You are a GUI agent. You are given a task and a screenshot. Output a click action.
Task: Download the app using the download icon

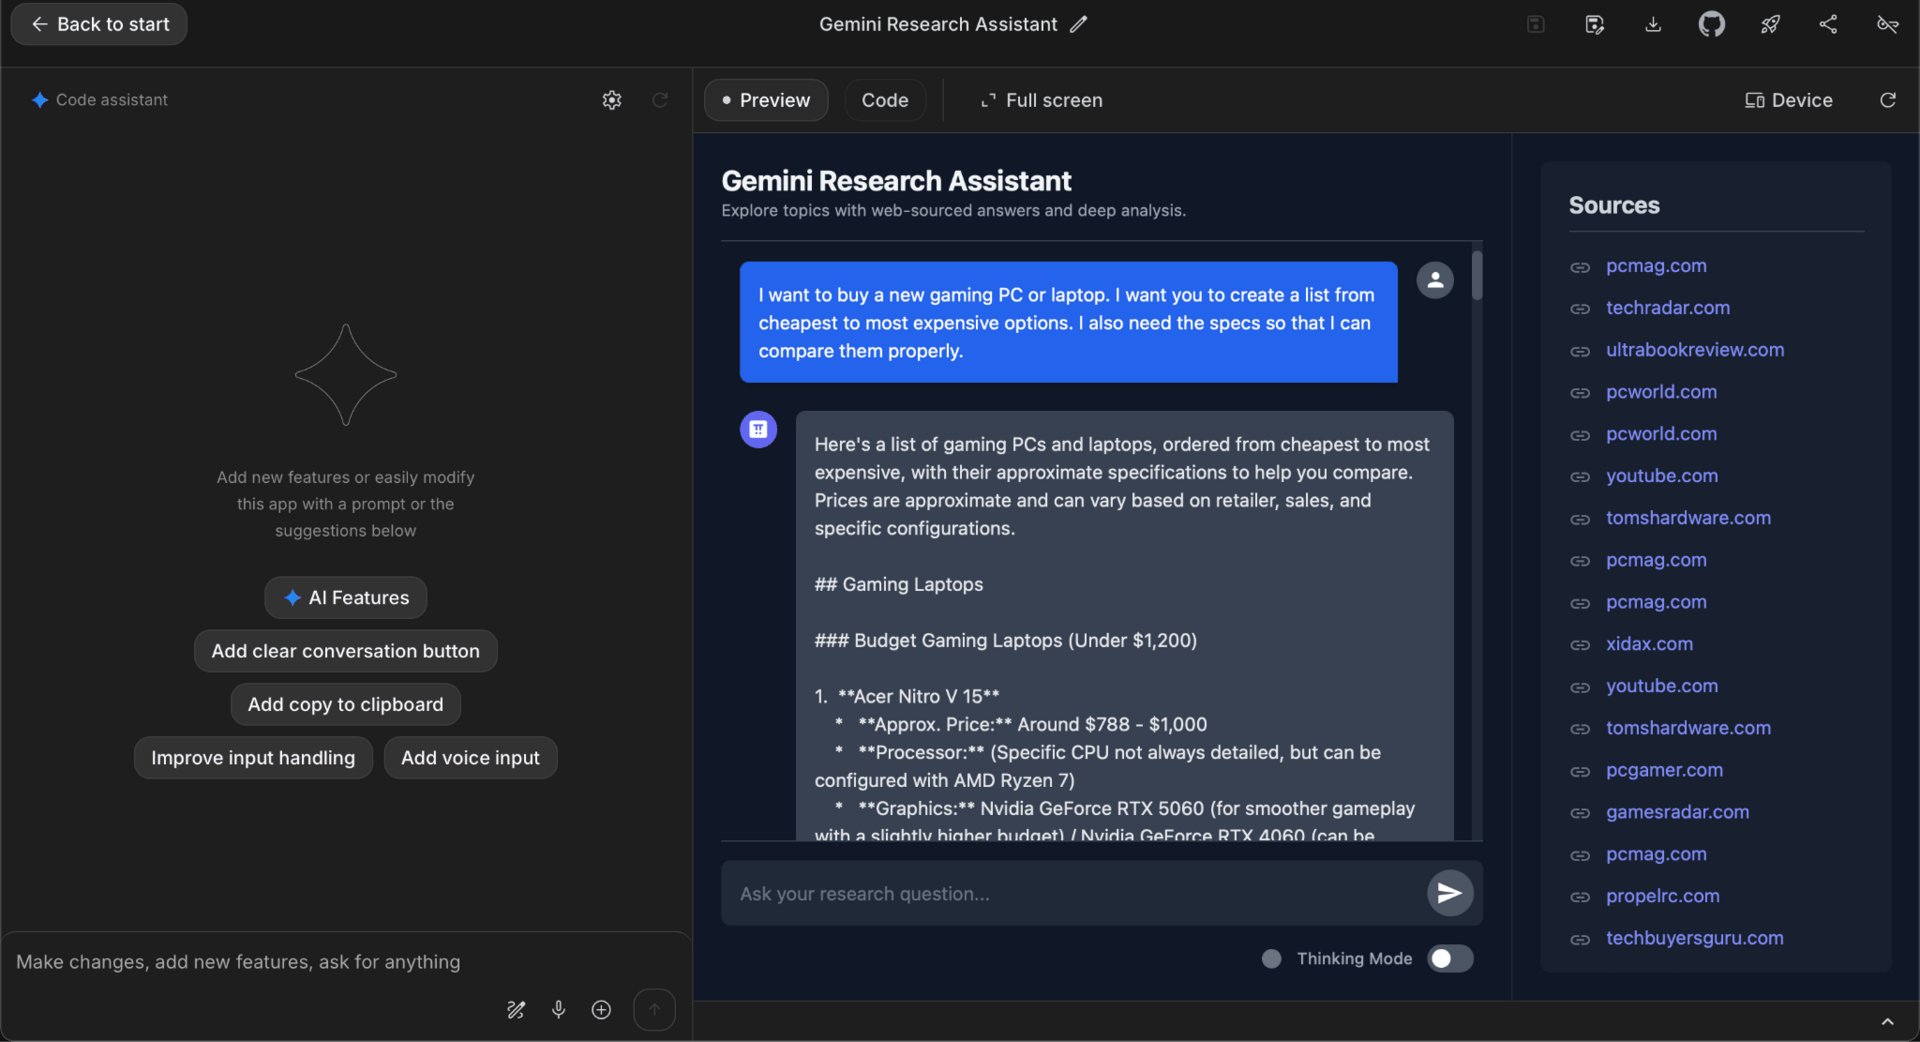tap(1653, 24)
